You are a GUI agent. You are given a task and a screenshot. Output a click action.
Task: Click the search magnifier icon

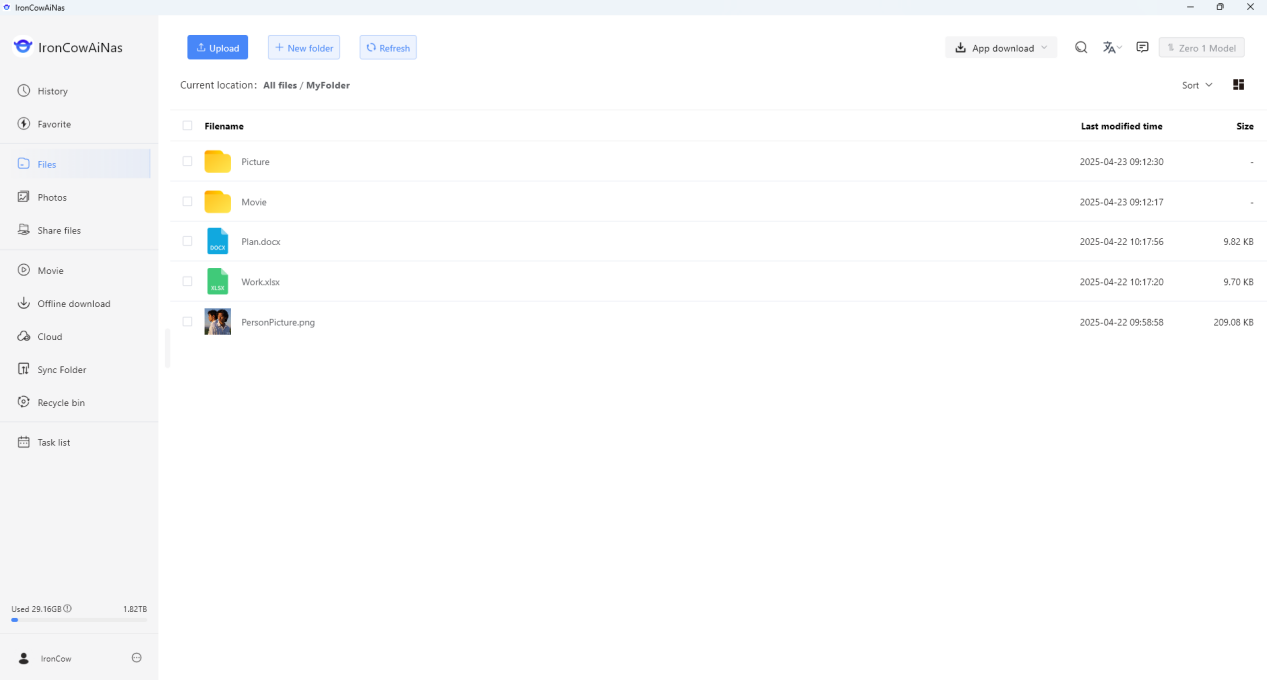pyautogui.click(x=1081, y=48)
